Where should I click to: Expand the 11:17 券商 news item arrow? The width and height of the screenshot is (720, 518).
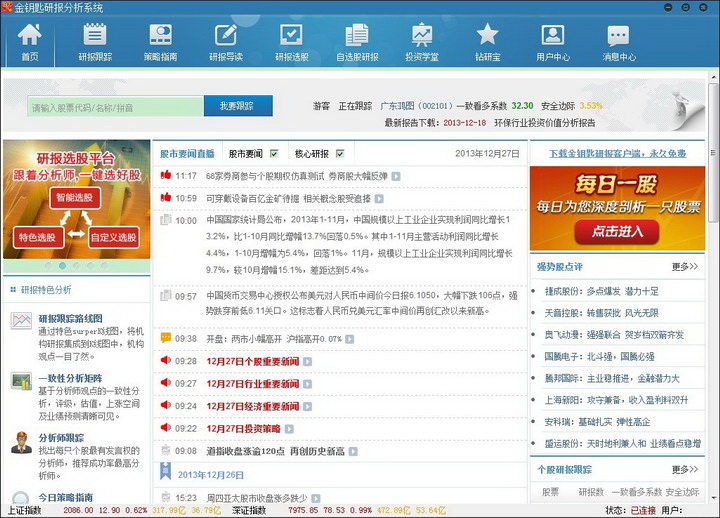coord(395,176)
